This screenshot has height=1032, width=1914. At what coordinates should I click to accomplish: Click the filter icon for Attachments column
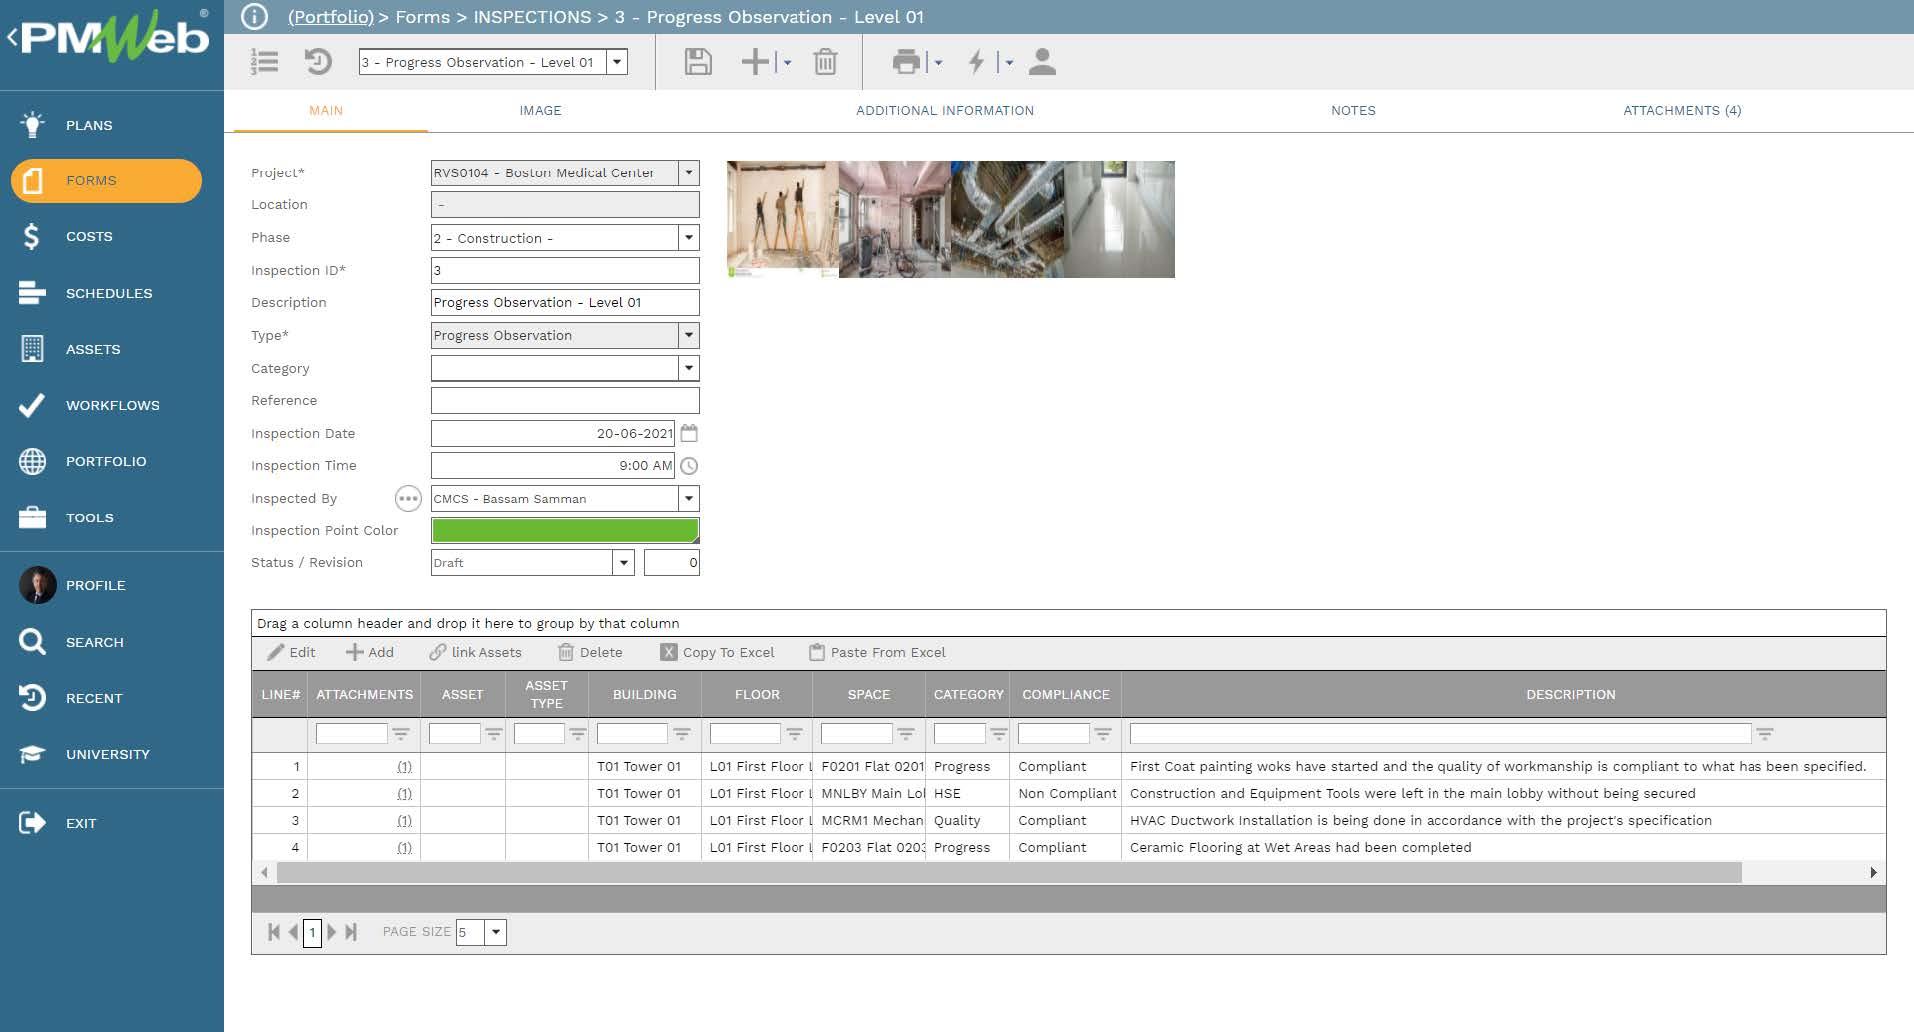click(401, 734)
